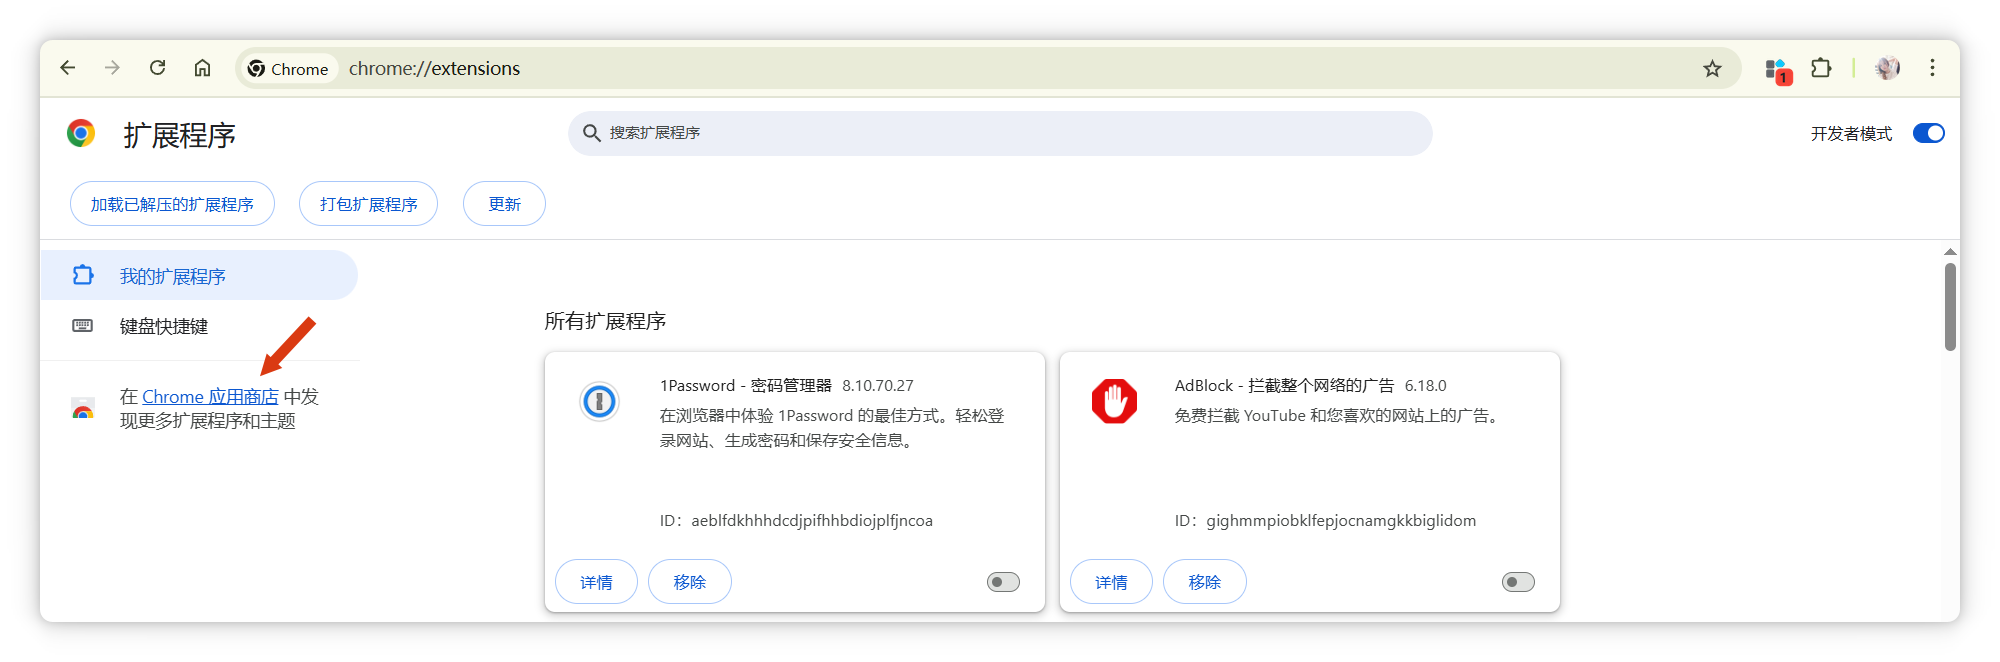Image resolution: width=2000 pixels, height=662 pixels.
Task: Click the browser forward arrow
Action: point(112,68)
